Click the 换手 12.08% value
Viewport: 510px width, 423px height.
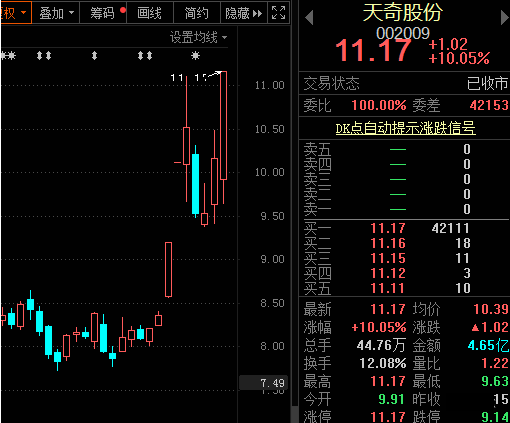point(383,363)
